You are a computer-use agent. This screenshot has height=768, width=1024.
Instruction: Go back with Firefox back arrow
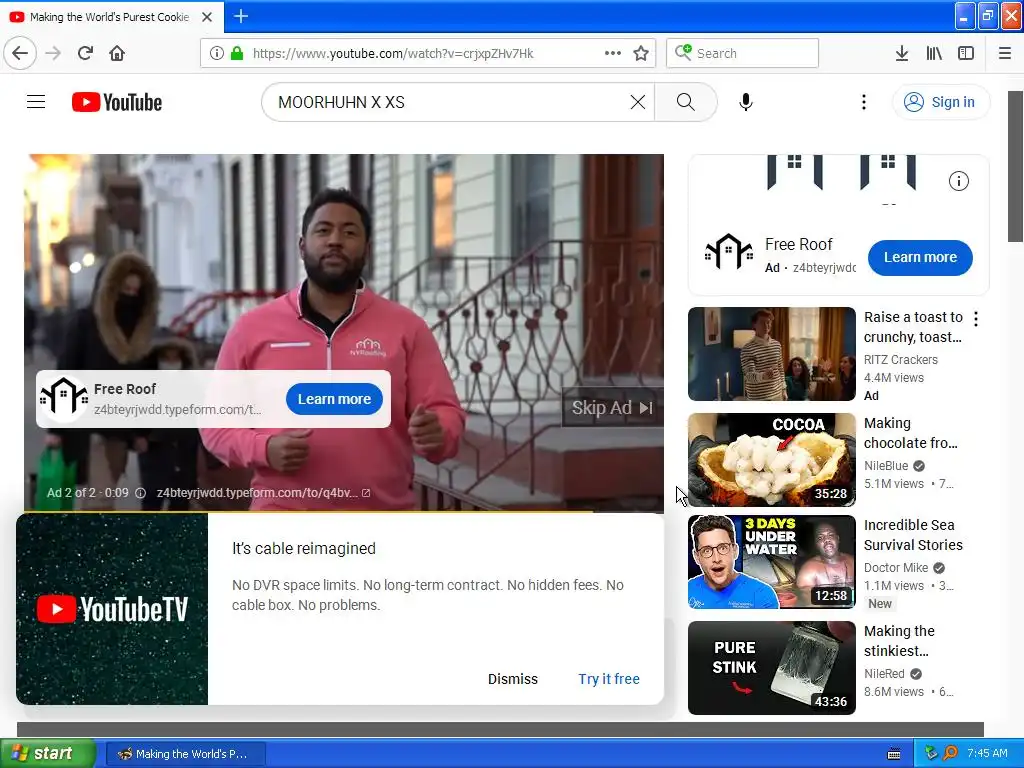(20, 53)
